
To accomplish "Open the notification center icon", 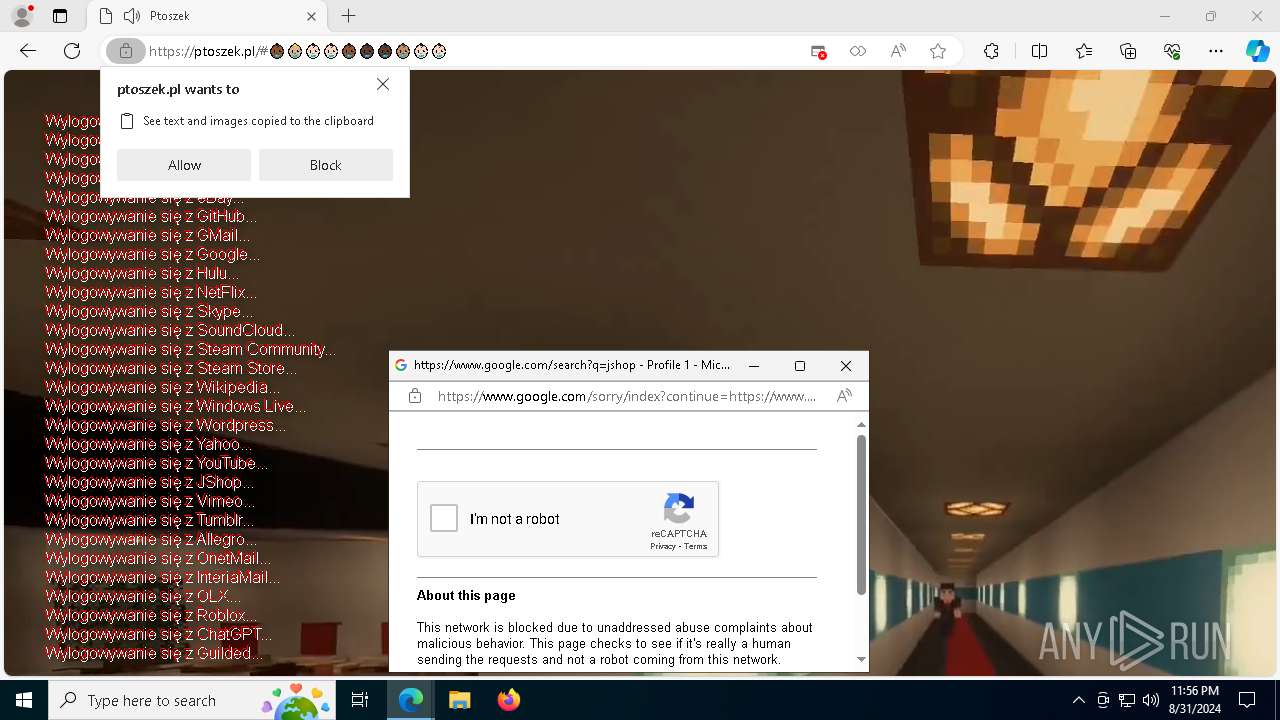I will [1247, 700].
